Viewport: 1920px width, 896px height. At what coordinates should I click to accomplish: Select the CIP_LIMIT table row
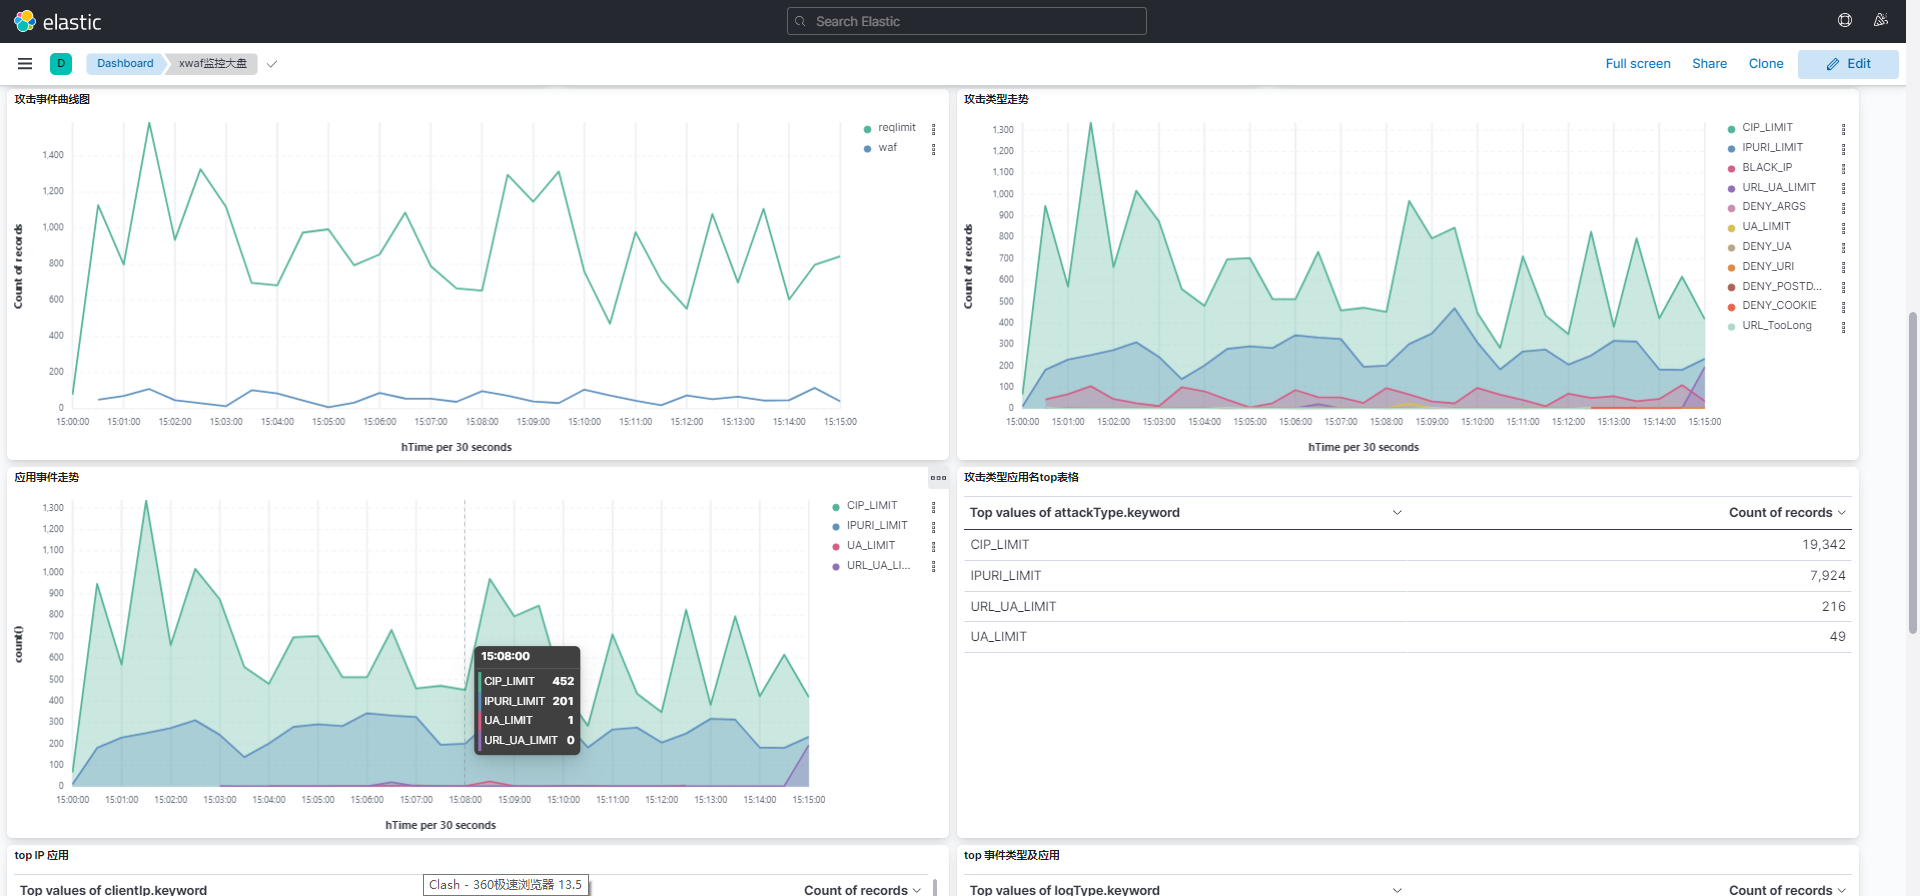1407,545
